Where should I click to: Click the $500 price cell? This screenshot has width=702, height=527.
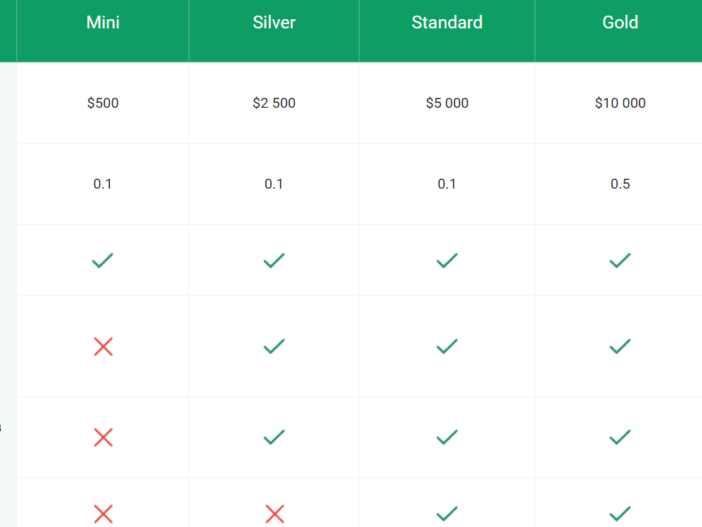pyautogui.click(x=103, y=103)
